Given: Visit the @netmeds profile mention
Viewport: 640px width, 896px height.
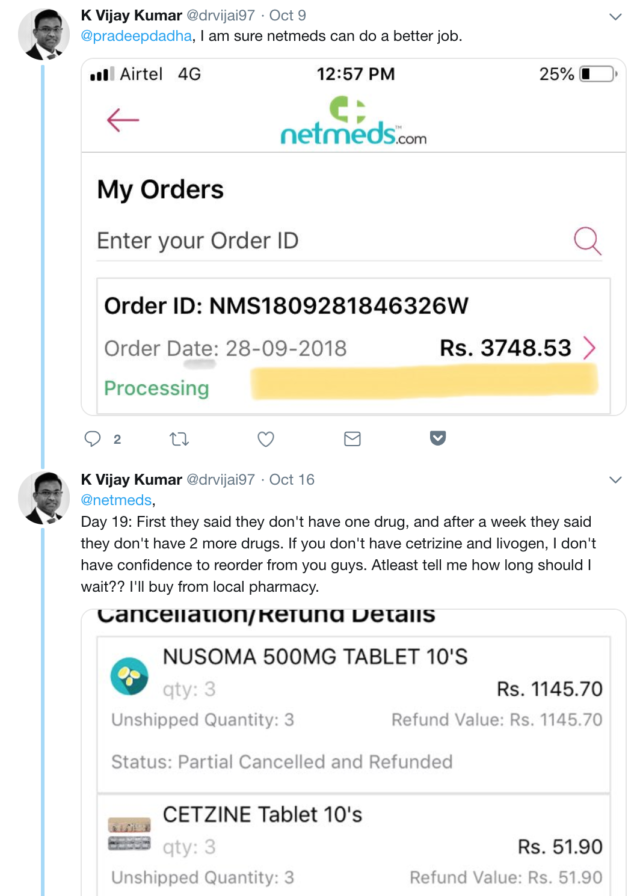Looking at the screenshot, I should pos(117,500).
